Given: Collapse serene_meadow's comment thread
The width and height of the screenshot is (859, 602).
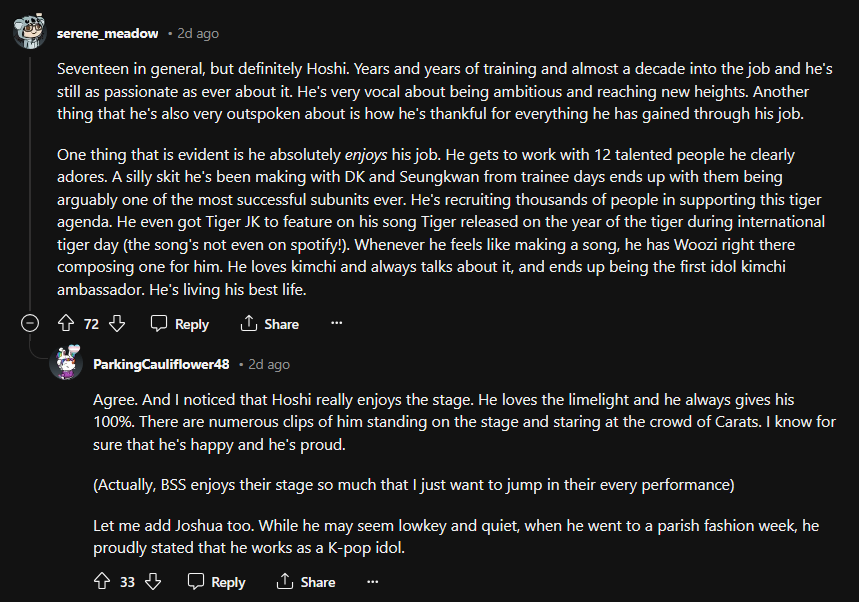Looking at the screenshot, I should click(x=30, y=323).
